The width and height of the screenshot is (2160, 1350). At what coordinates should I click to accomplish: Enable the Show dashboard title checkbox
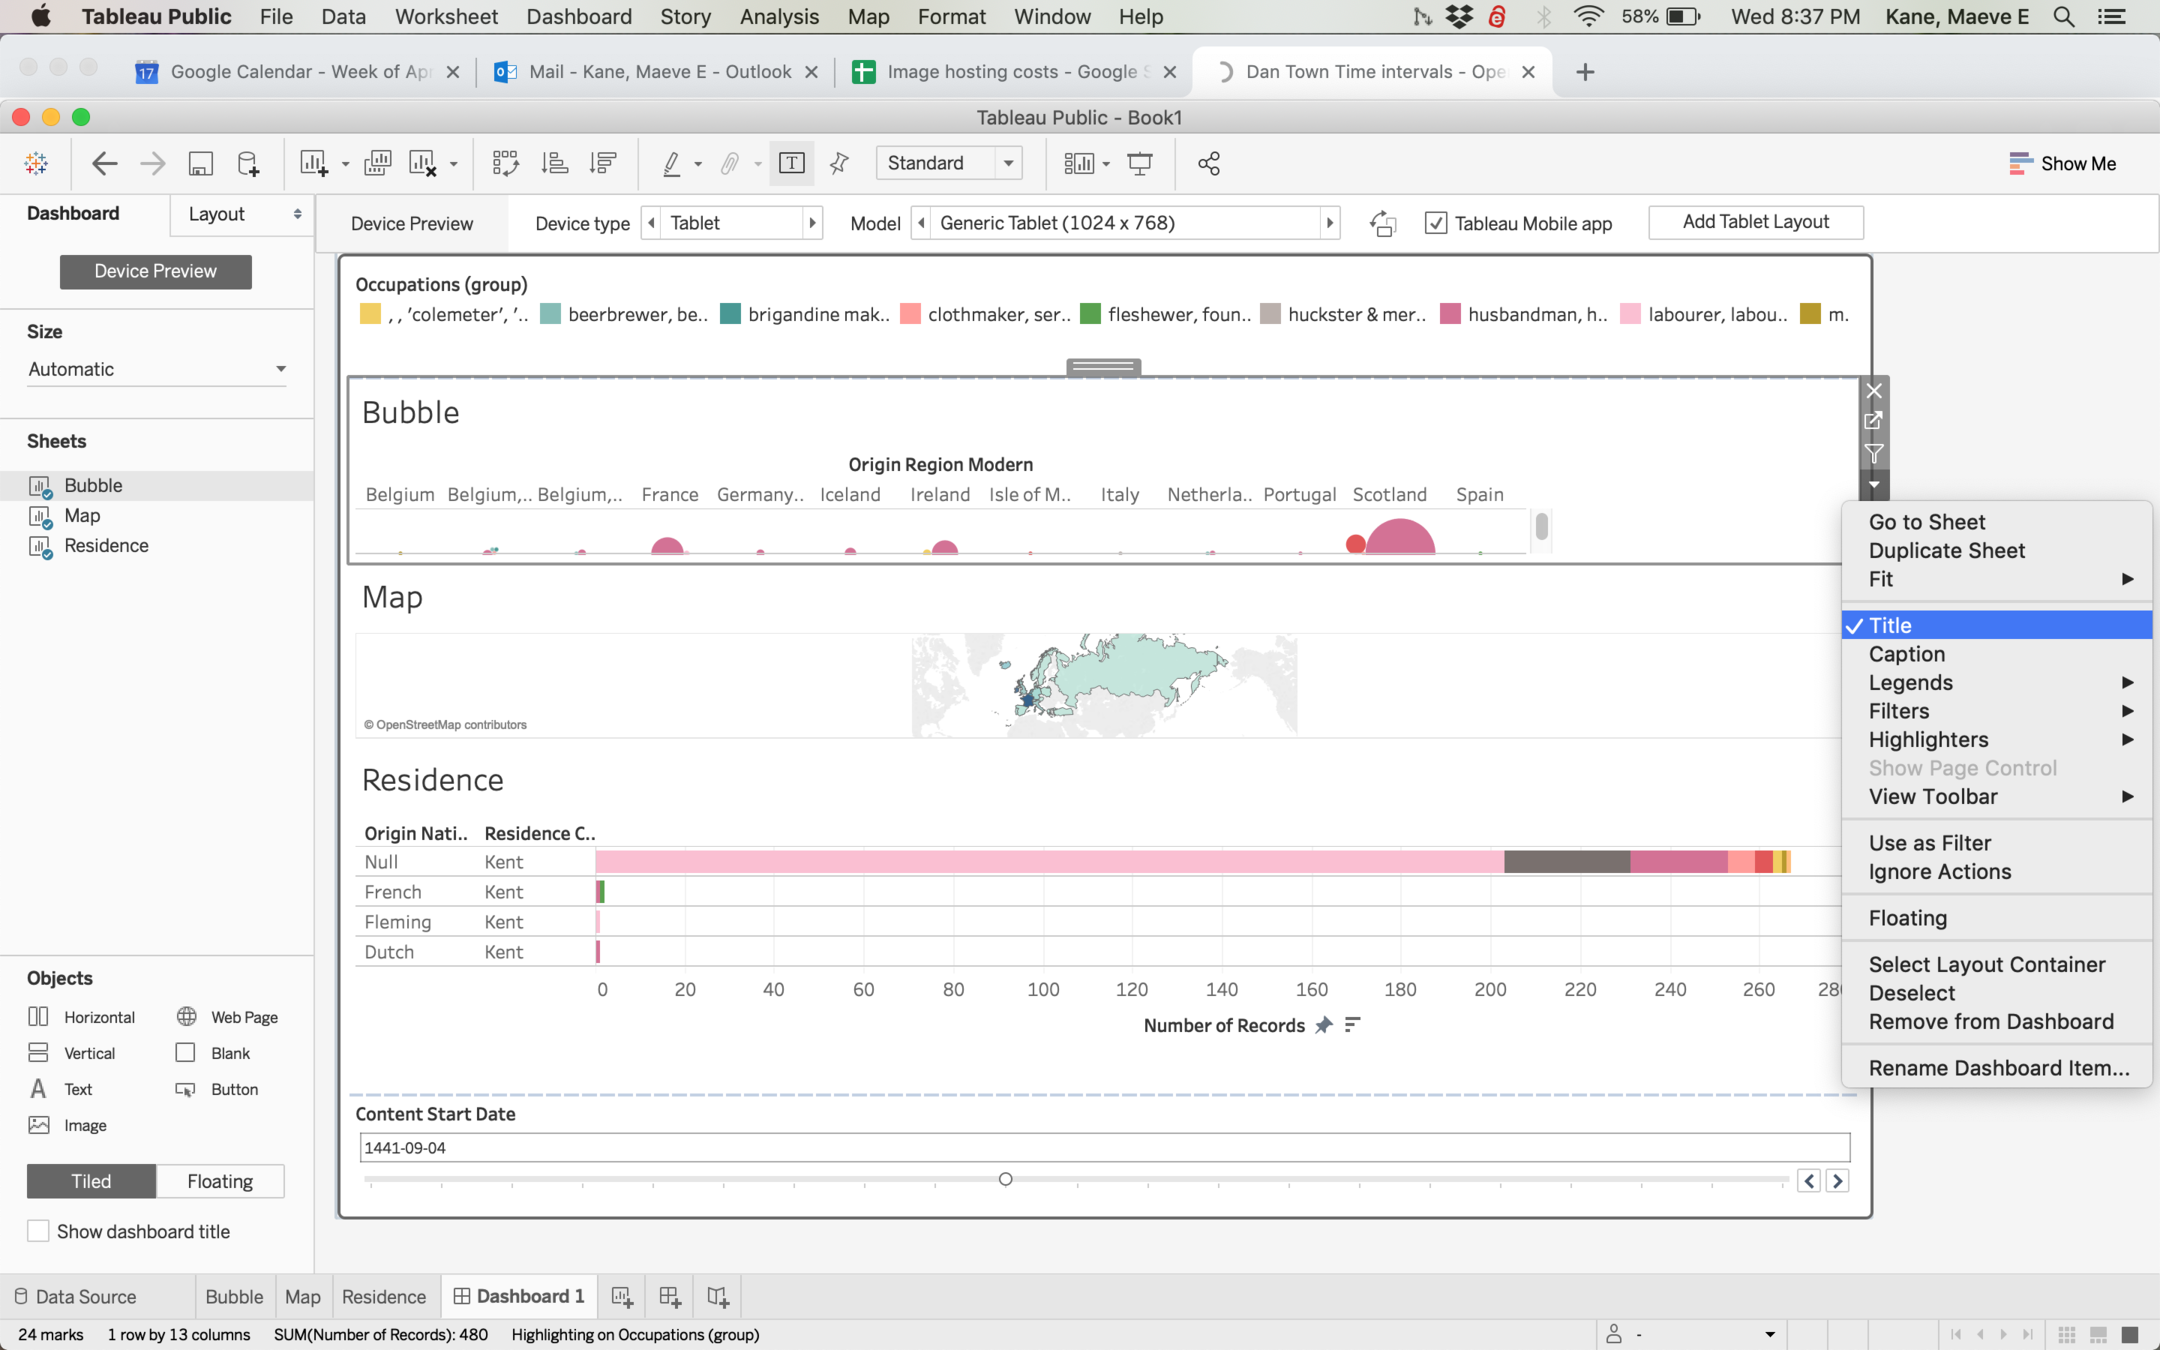(x=38, y=1231)
